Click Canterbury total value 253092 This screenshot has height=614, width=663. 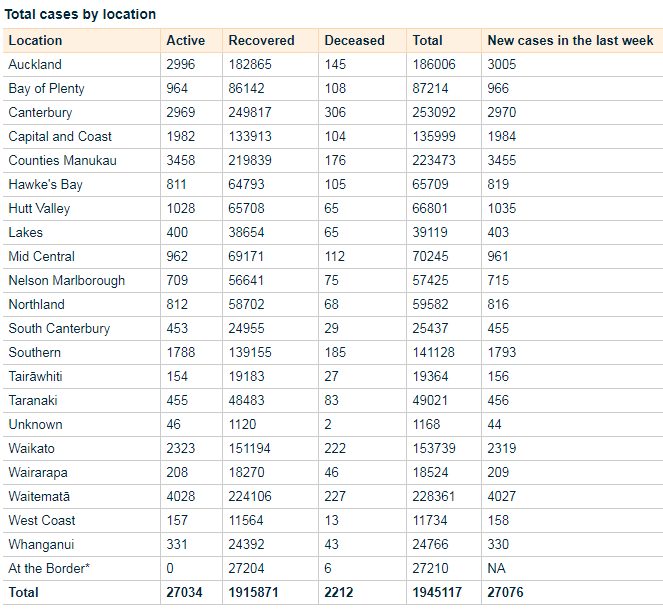click(434, 112)
